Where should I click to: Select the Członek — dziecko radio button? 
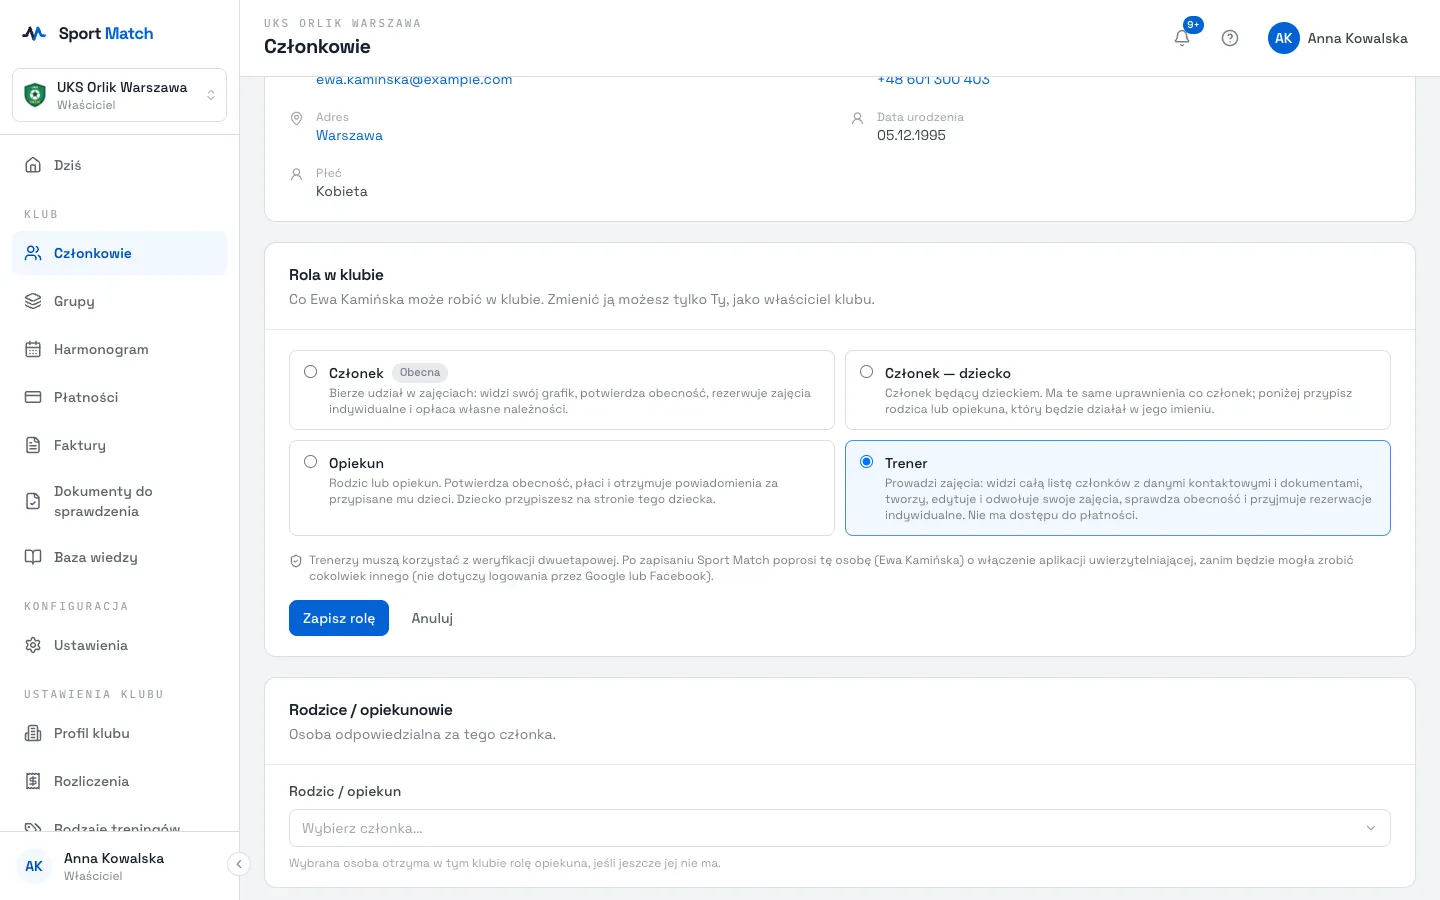coord(867,371)
